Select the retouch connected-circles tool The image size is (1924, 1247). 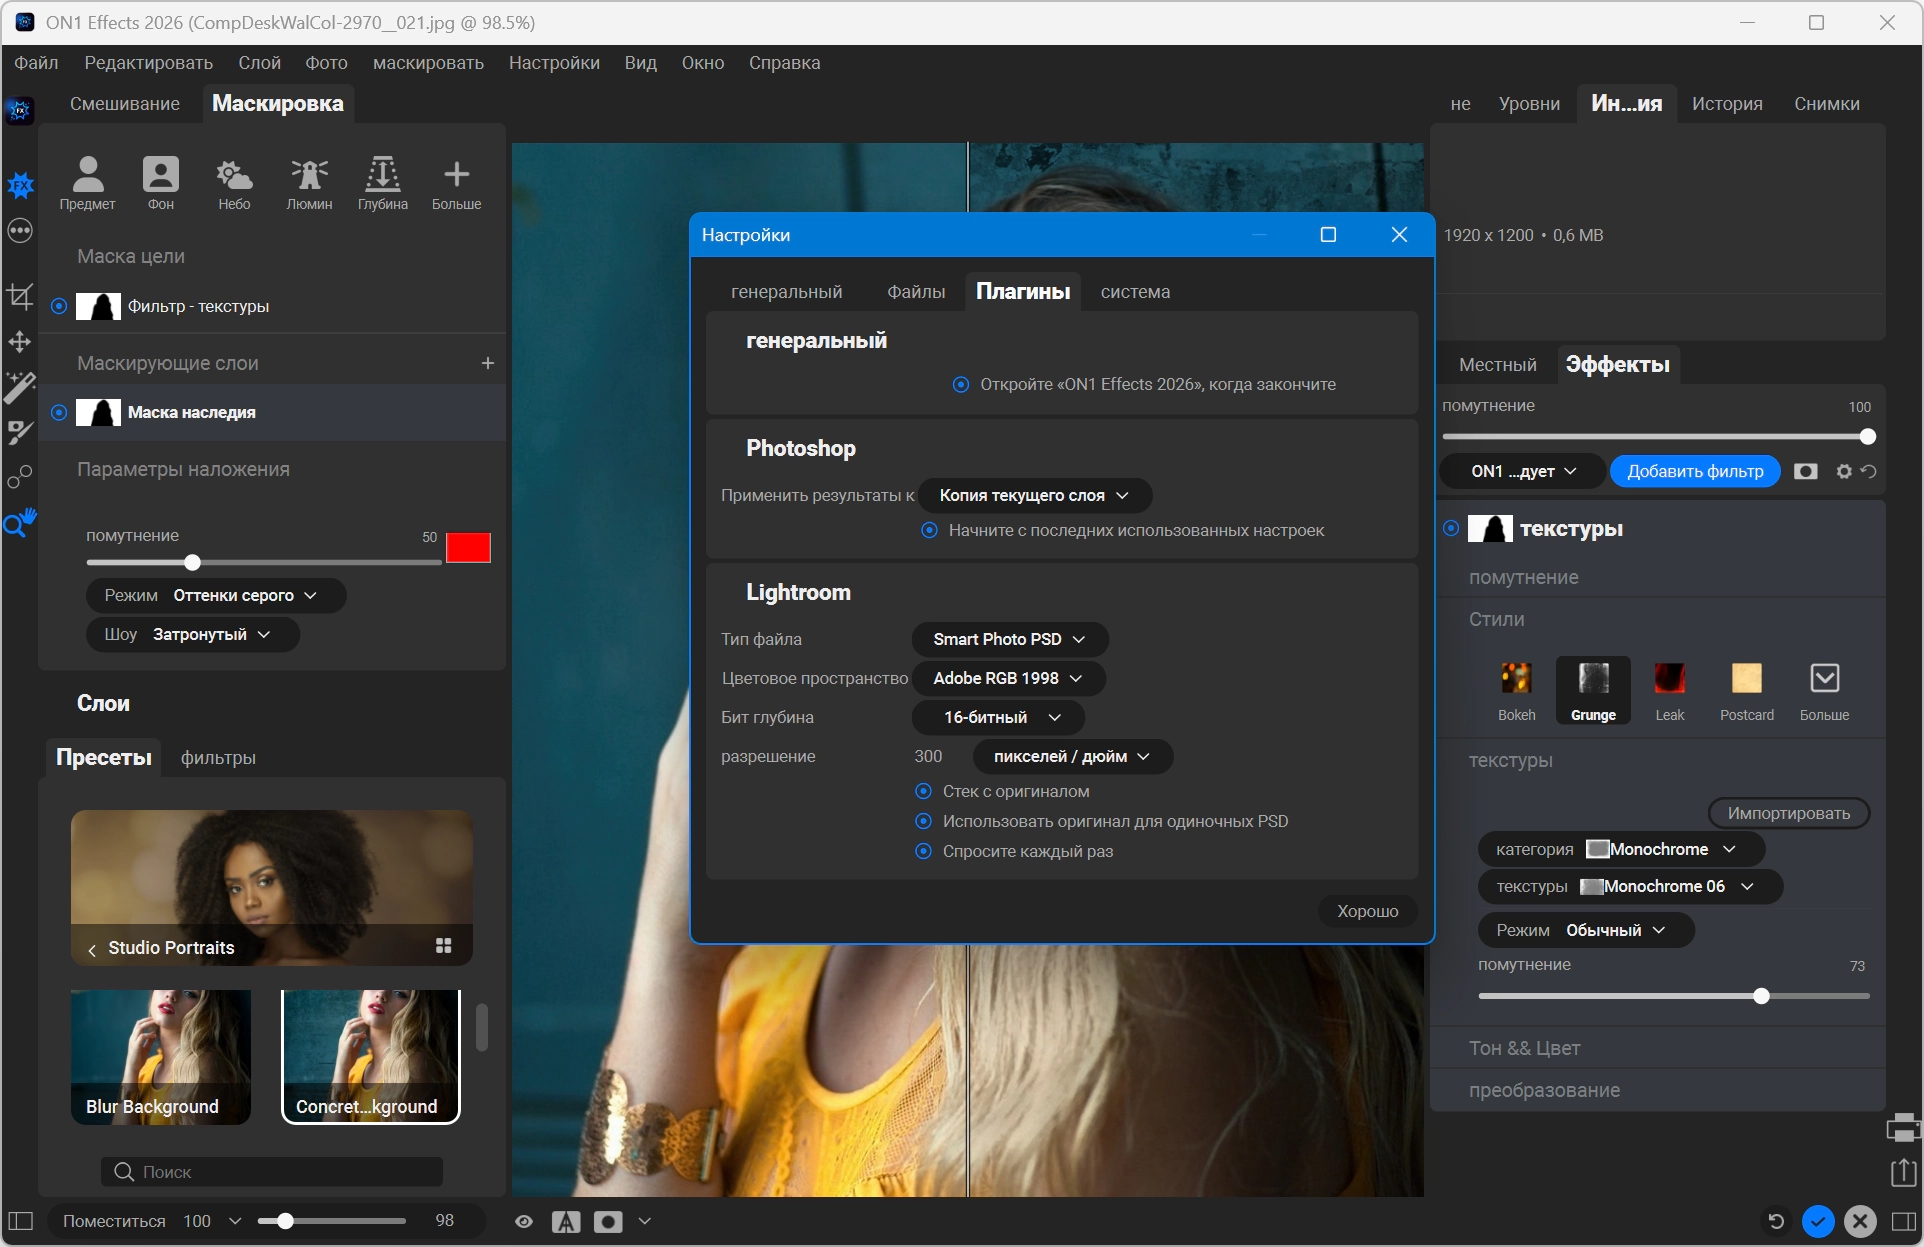pyautogui.click(x=20, y=477)
